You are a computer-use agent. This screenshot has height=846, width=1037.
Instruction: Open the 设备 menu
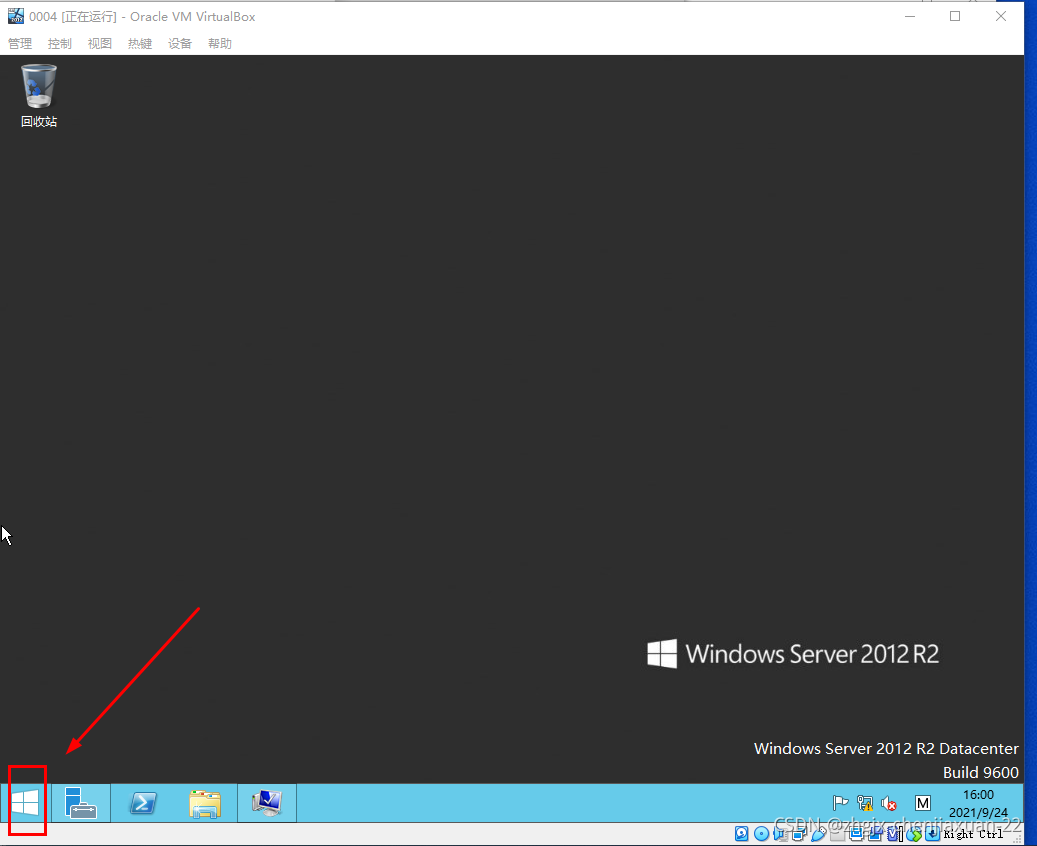point(180,44)
